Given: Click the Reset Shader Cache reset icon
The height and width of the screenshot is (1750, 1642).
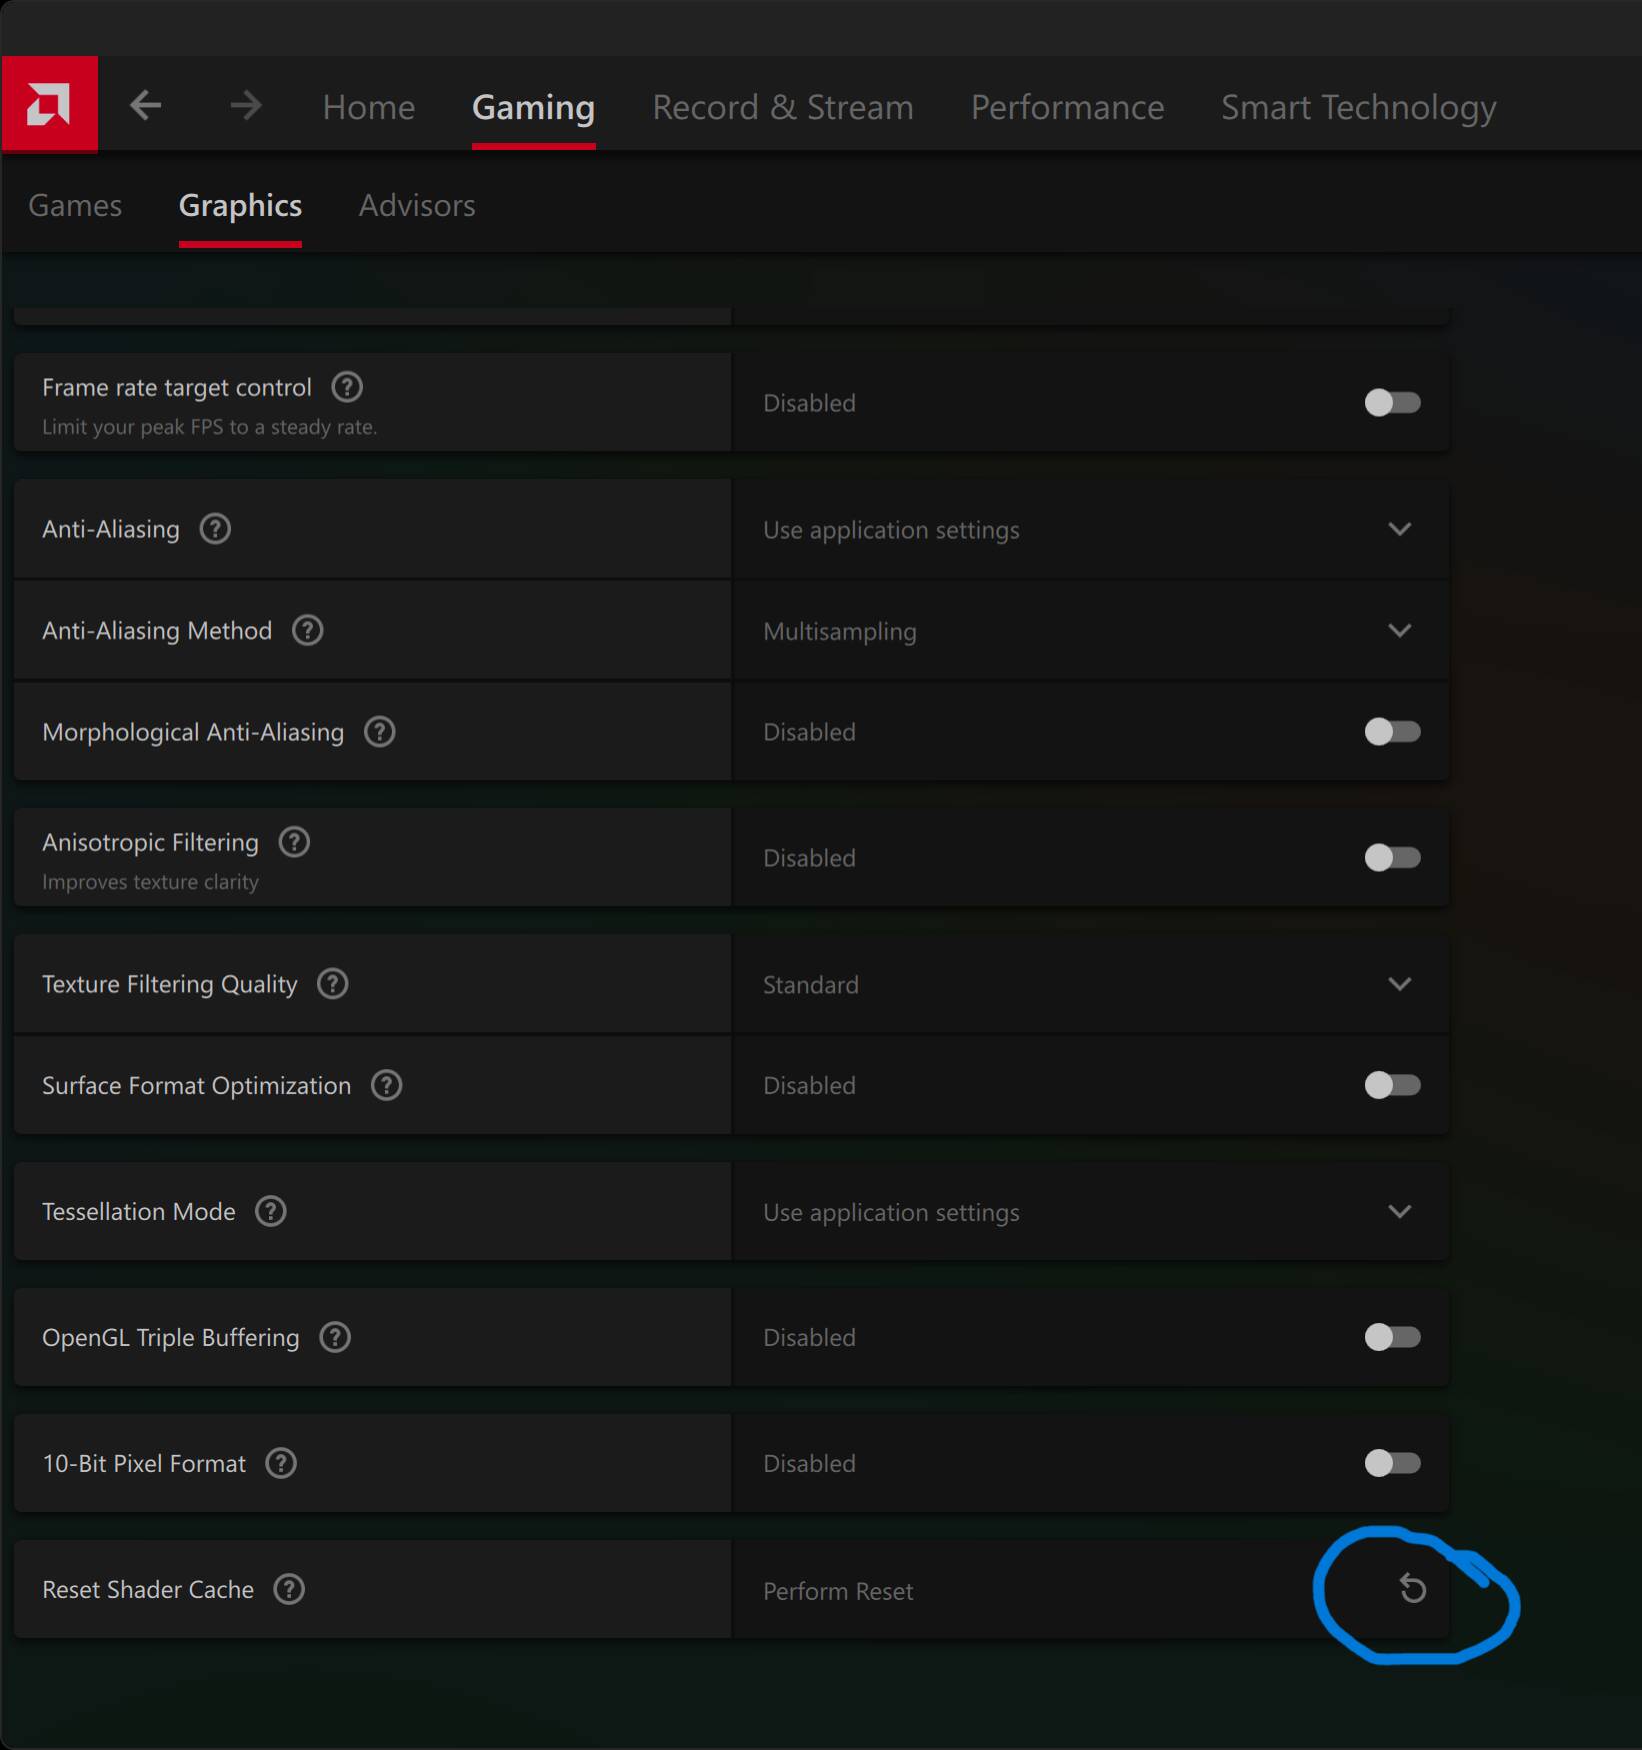Looking at the screenshot, I should pyautogui.click(x=1412, y=1588).
